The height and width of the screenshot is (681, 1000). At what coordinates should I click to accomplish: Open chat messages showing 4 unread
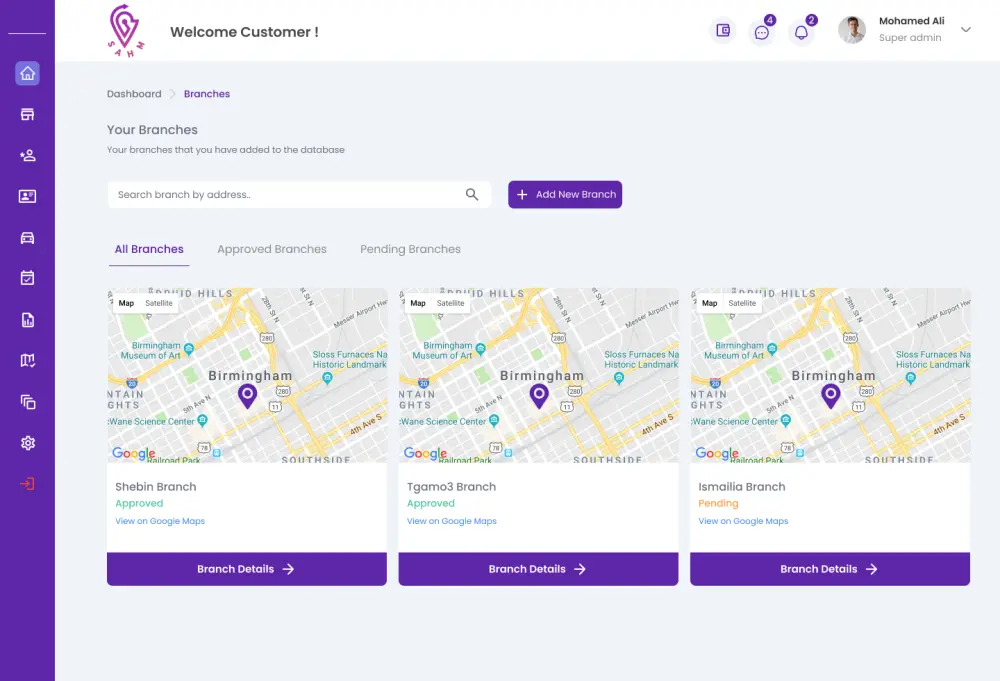[x=762, y=31]
